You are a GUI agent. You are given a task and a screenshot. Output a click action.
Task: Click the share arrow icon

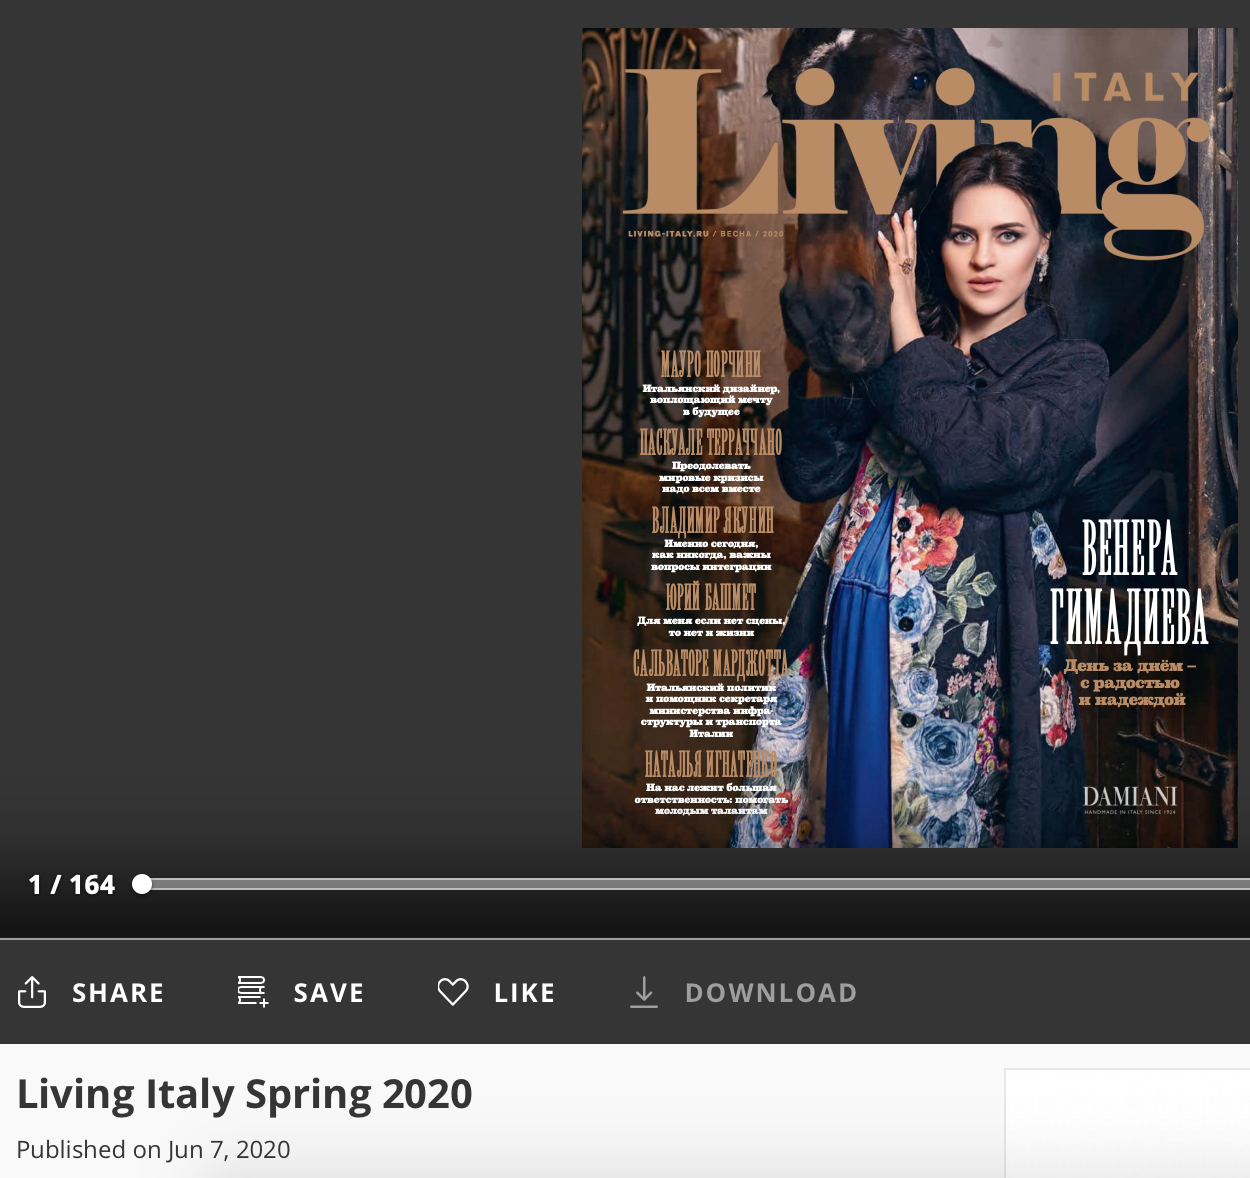coord(32,992)
